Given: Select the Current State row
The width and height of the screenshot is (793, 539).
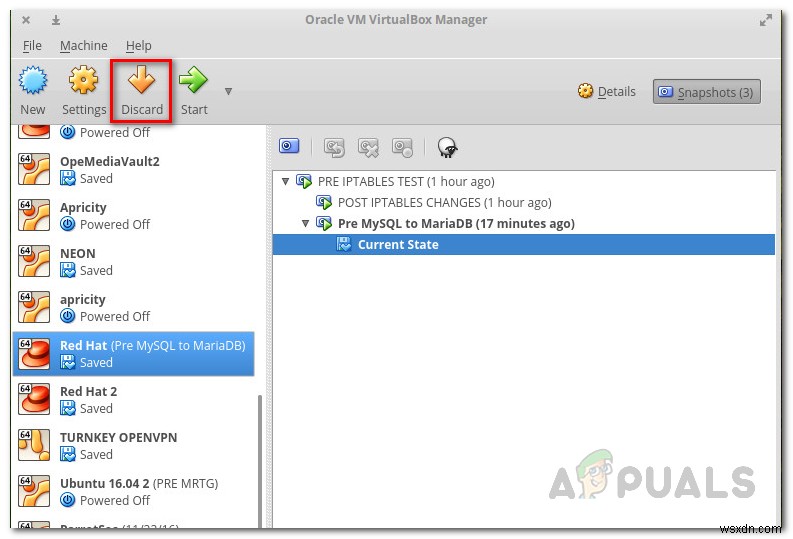Looking at the screenshot, I should point(523,245).
